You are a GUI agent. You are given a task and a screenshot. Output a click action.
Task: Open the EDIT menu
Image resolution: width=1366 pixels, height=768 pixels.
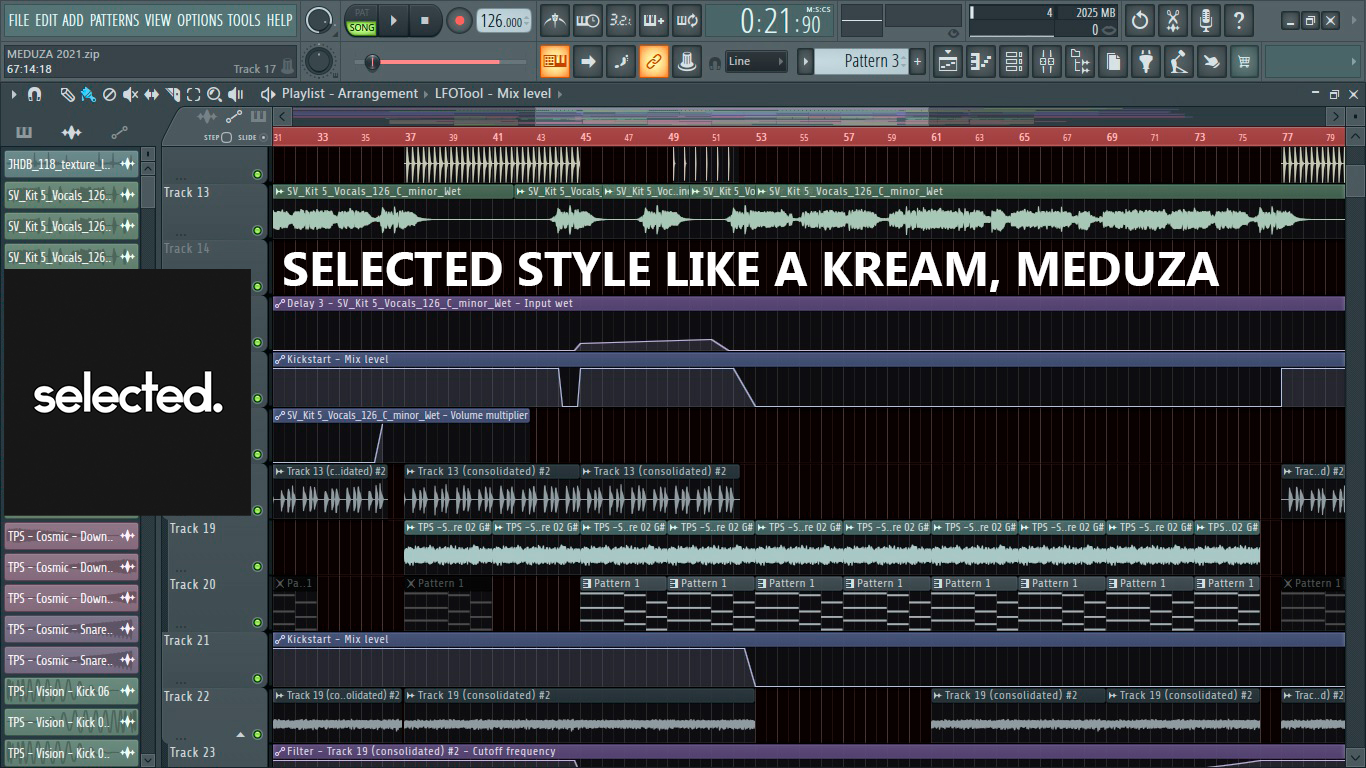[46, 20]
